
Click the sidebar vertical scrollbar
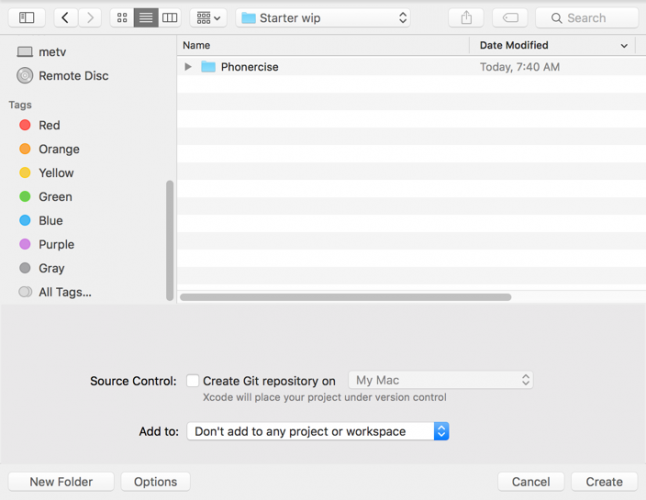point(170,241)
